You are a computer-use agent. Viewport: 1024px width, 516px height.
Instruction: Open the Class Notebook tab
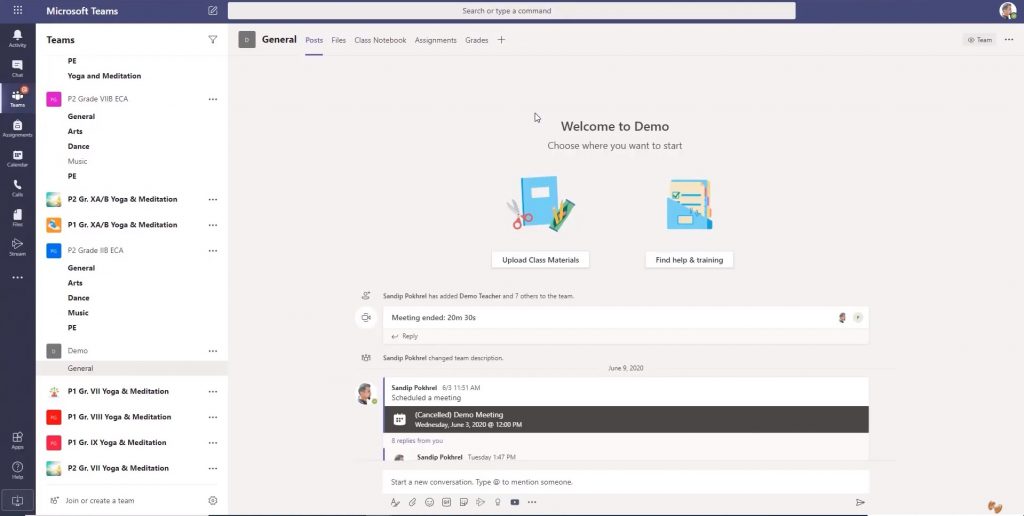380,40
